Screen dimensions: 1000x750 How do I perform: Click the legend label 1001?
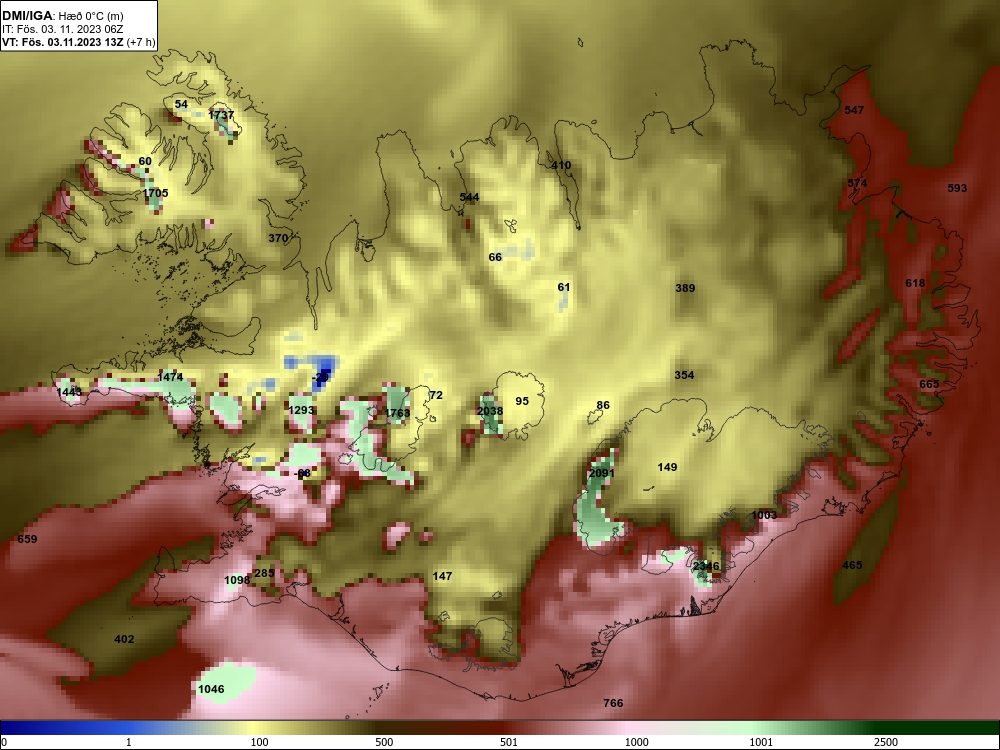[x=761, y=742]
